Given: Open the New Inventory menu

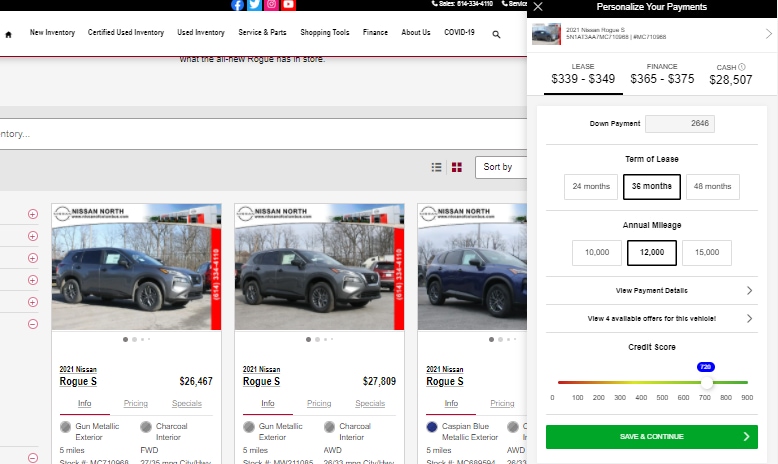Looking at the screenshot, I should tap(52, 32).
